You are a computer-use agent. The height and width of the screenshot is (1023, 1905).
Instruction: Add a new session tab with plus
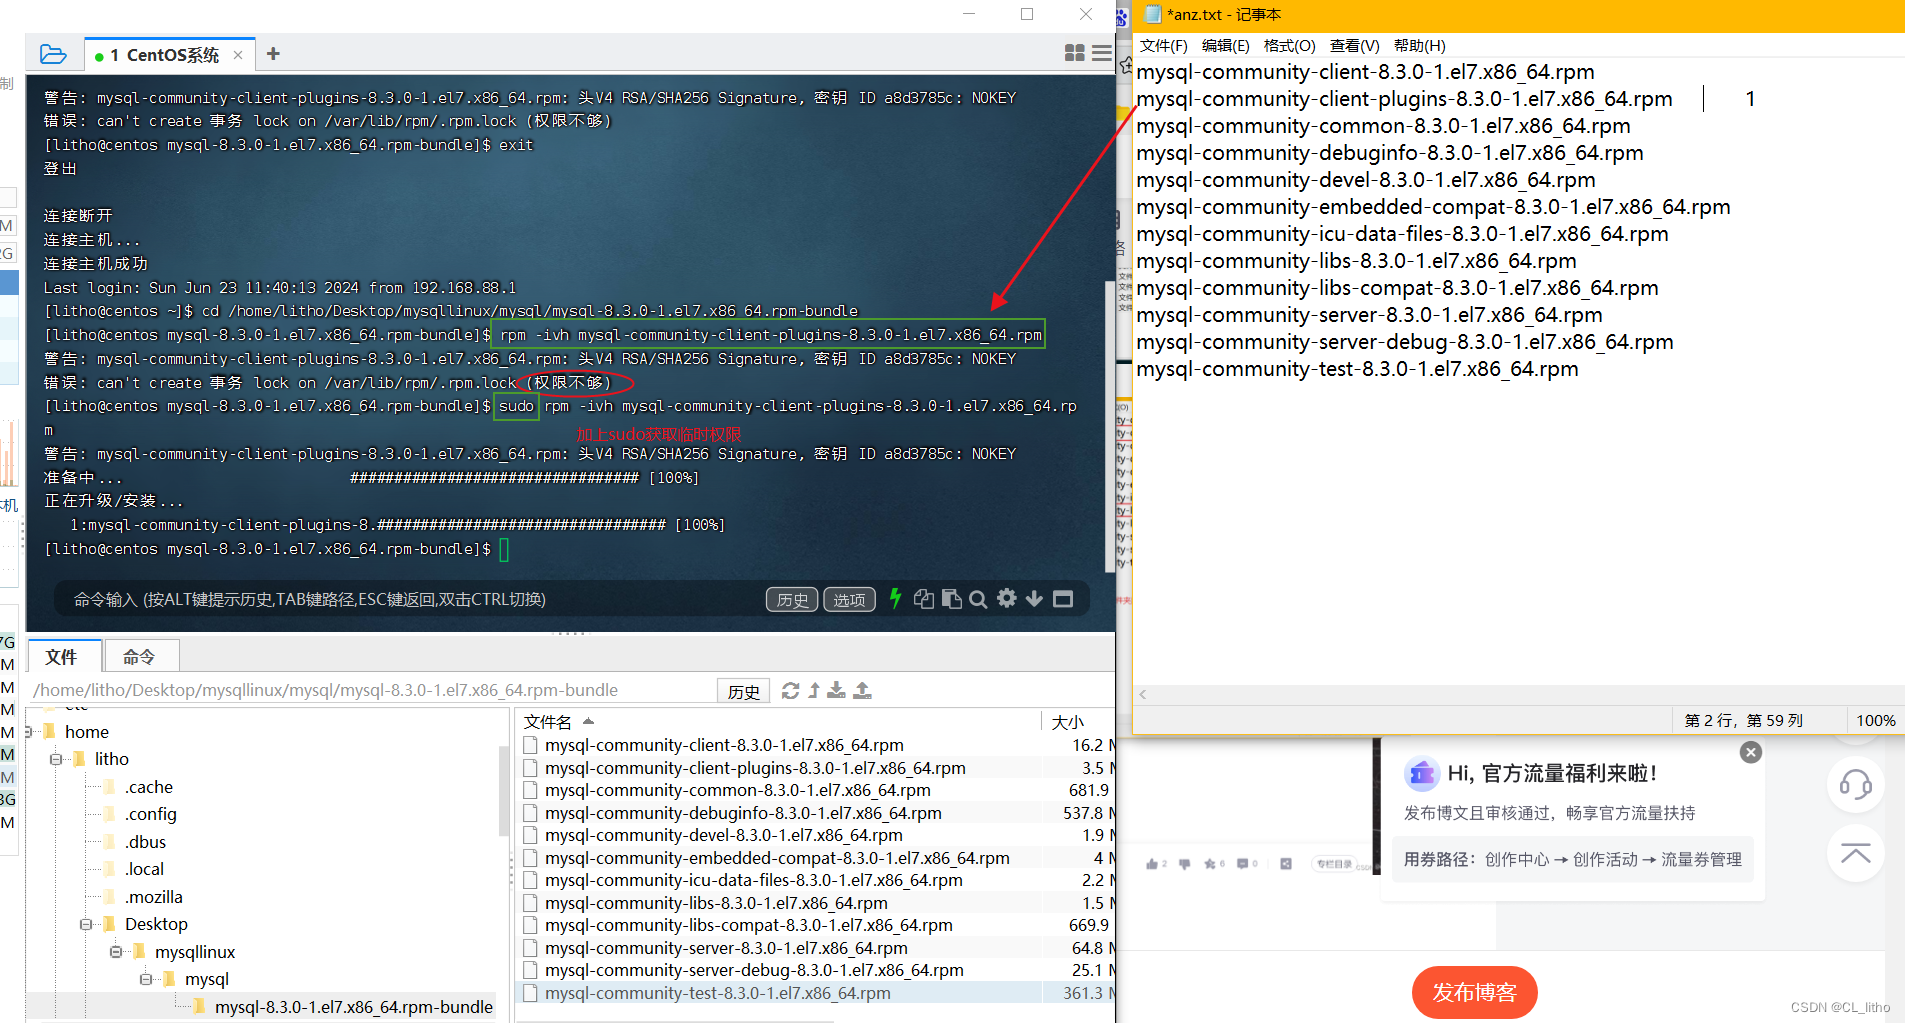click(273, 54)
